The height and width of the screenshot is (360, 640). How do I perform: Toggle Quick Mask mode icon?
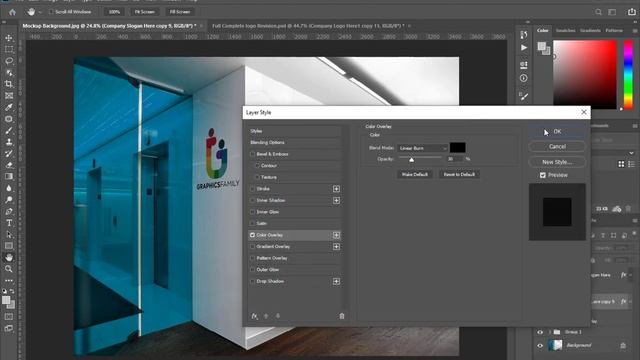[9, 316]
